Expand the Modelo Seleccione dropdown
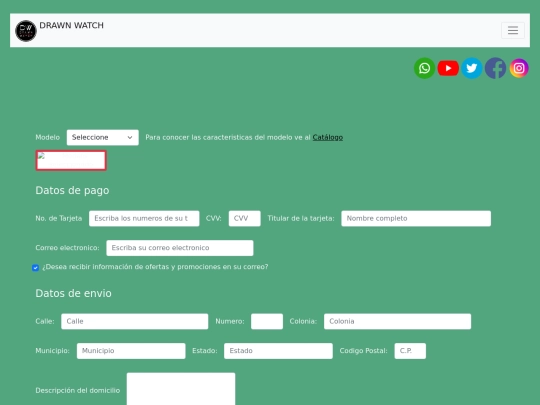 click(103, 137)
